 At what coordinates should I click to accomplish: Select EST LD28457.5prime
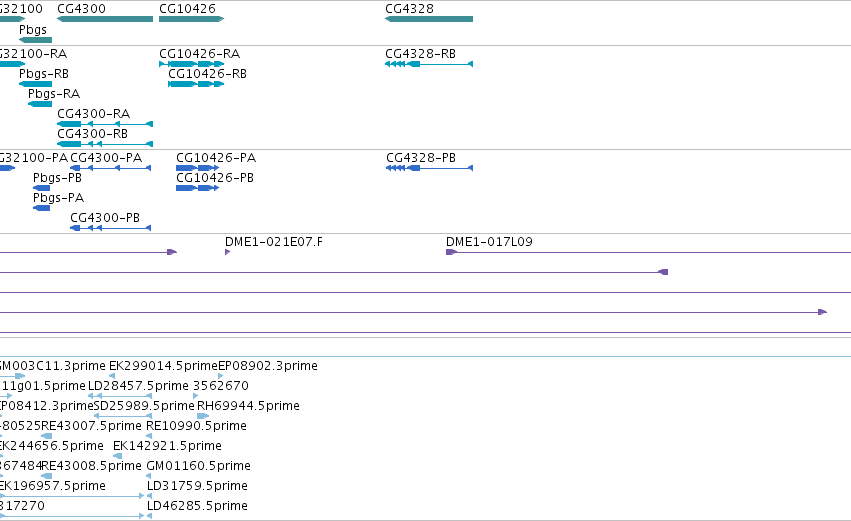click(120, 396)
